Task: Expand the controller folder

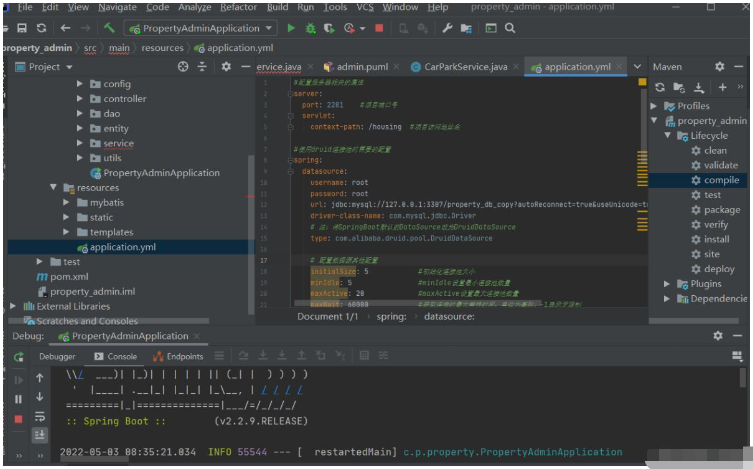Action: [x=80, y=99]
